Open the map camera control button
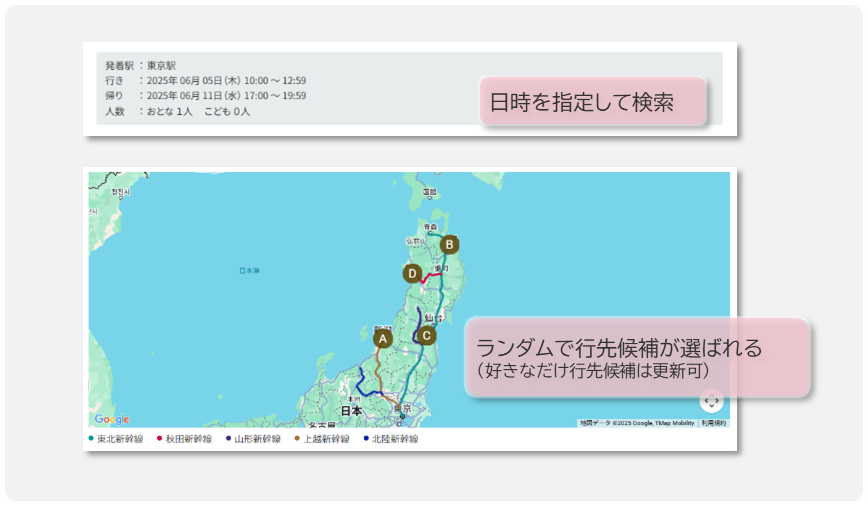 [x=711, y=401]
